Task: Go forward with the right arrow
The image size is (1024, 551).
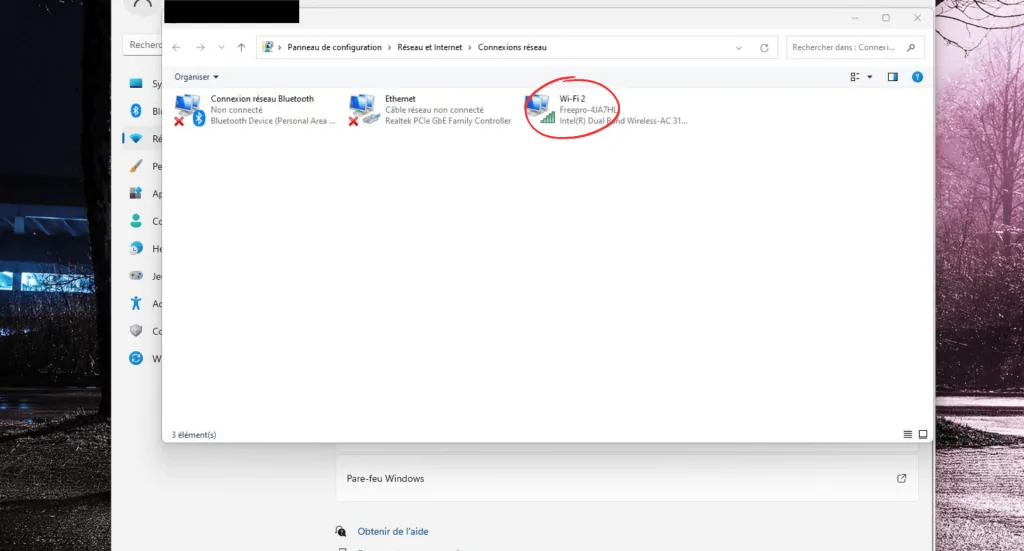Action: click(200, 48)
